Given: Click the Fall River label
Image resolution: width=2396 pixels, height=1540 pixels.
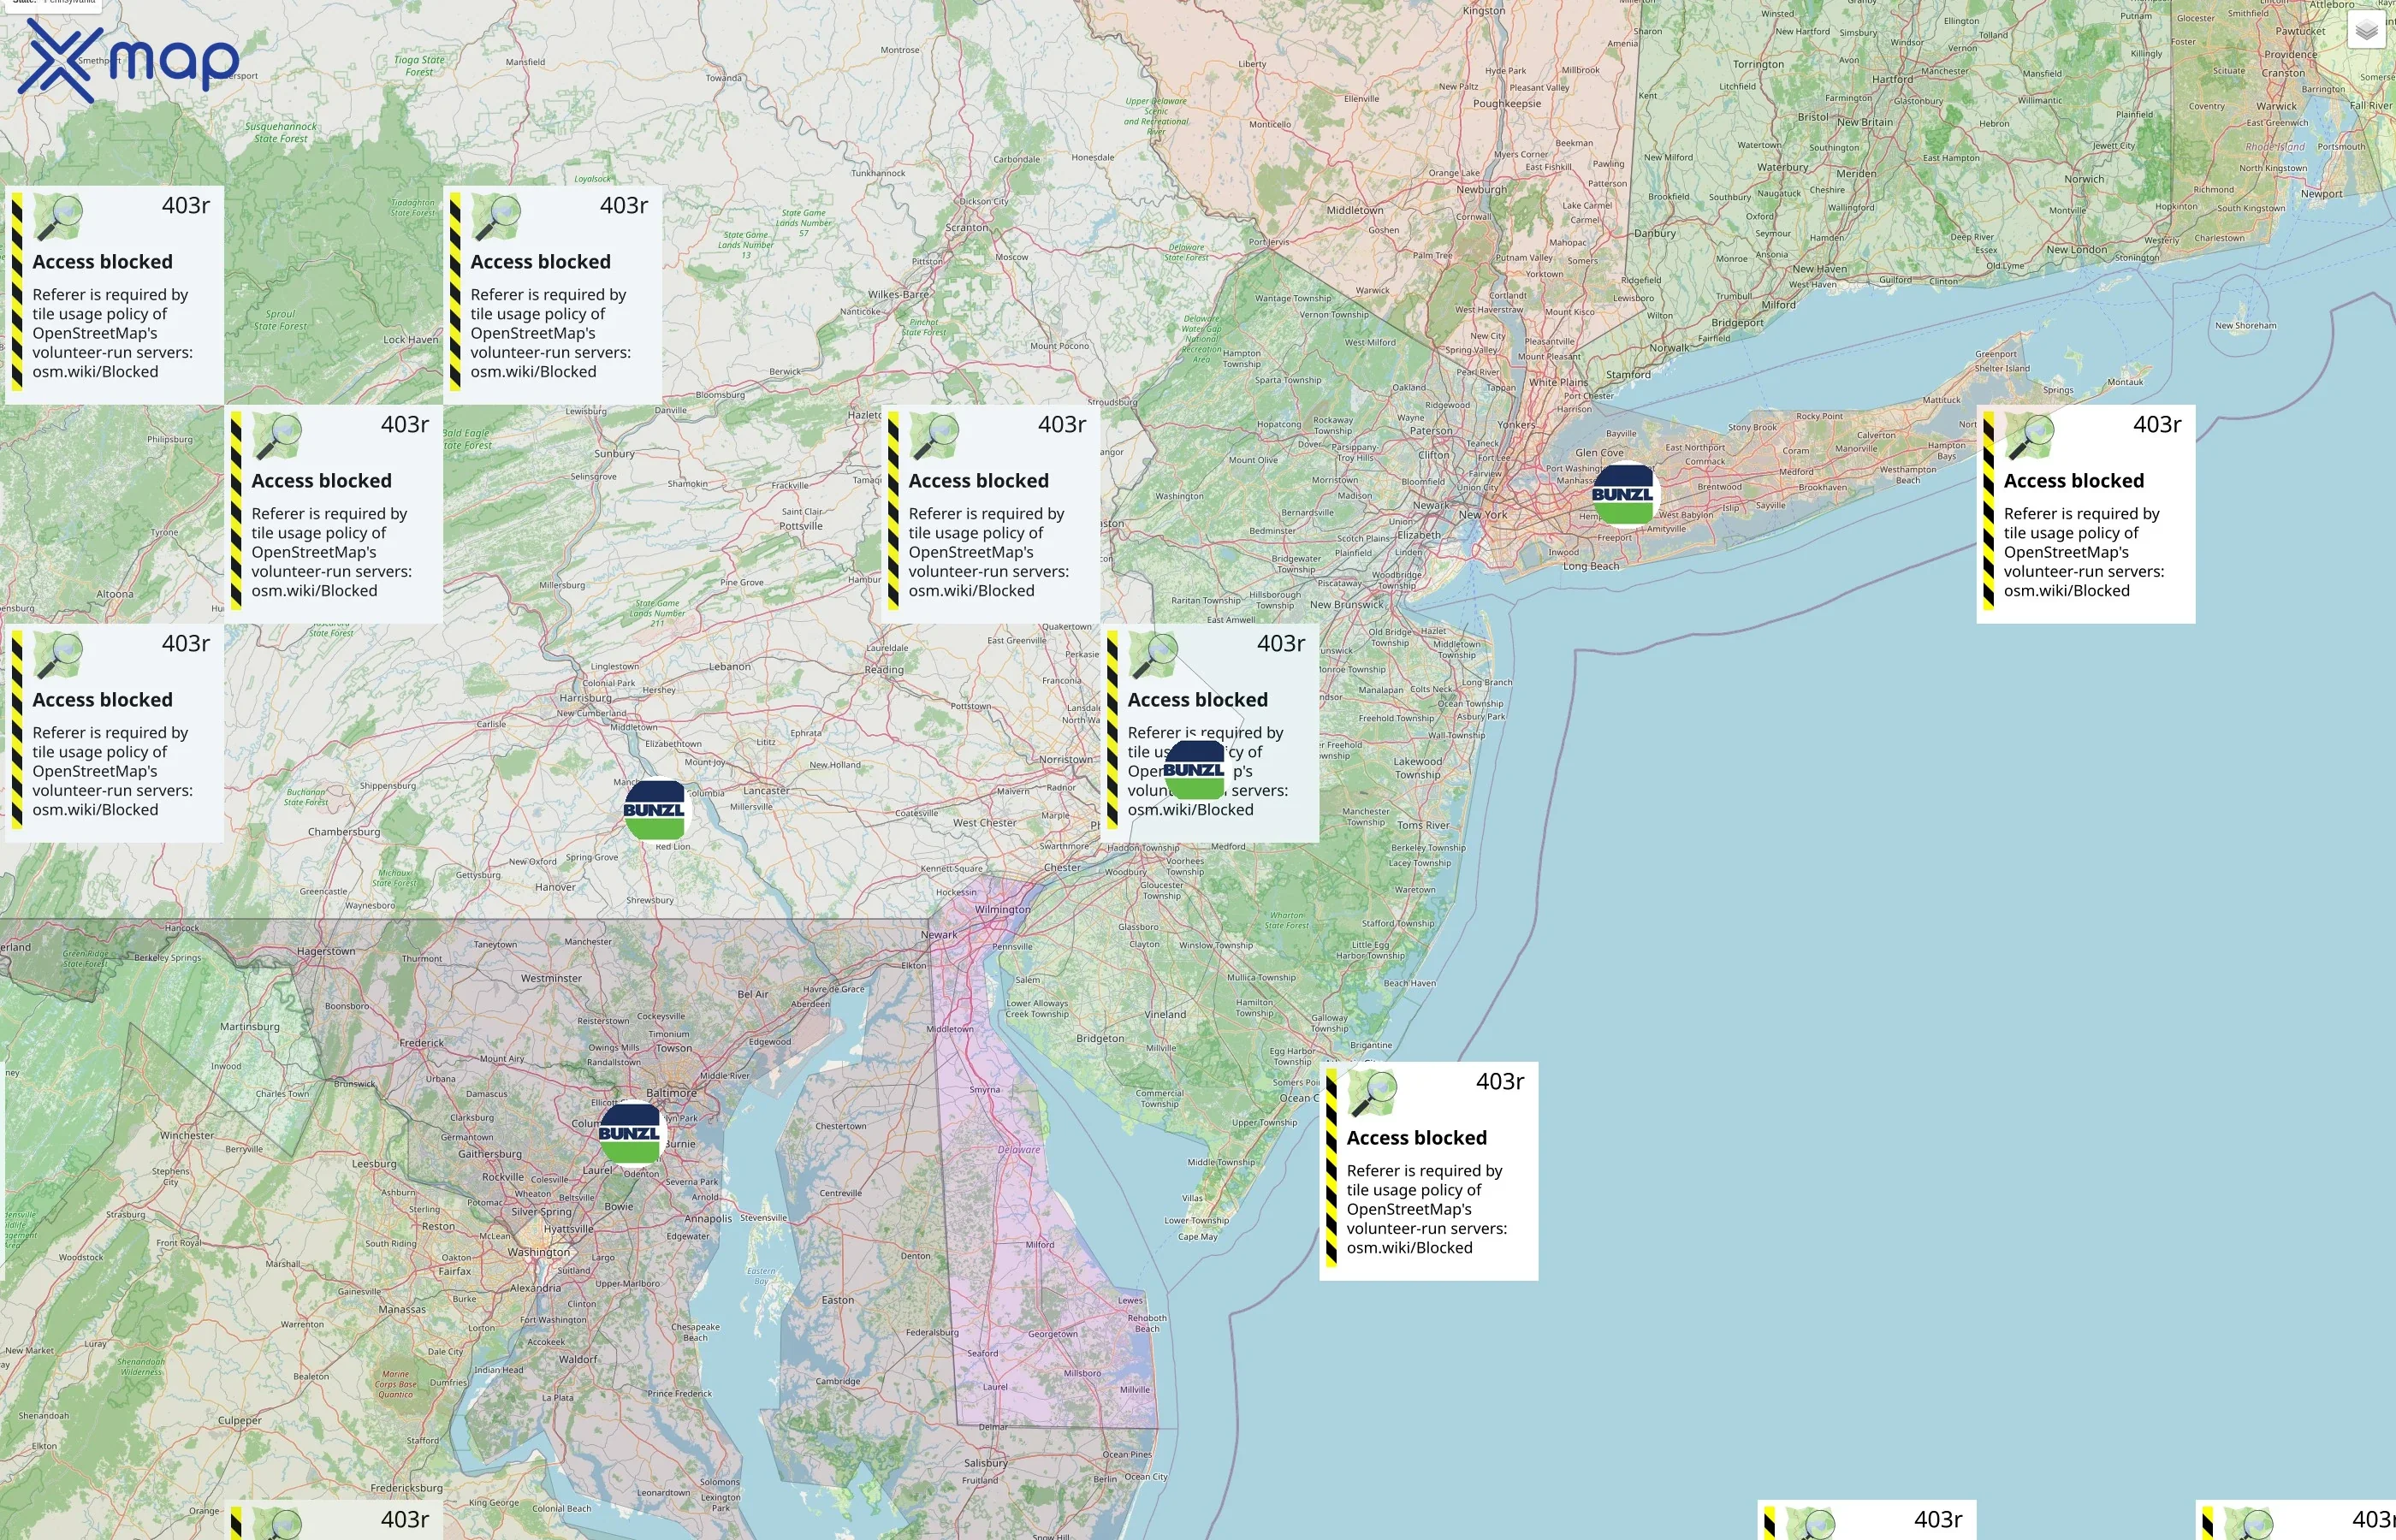Looking at the screenshot, I should click(2370, 105).
